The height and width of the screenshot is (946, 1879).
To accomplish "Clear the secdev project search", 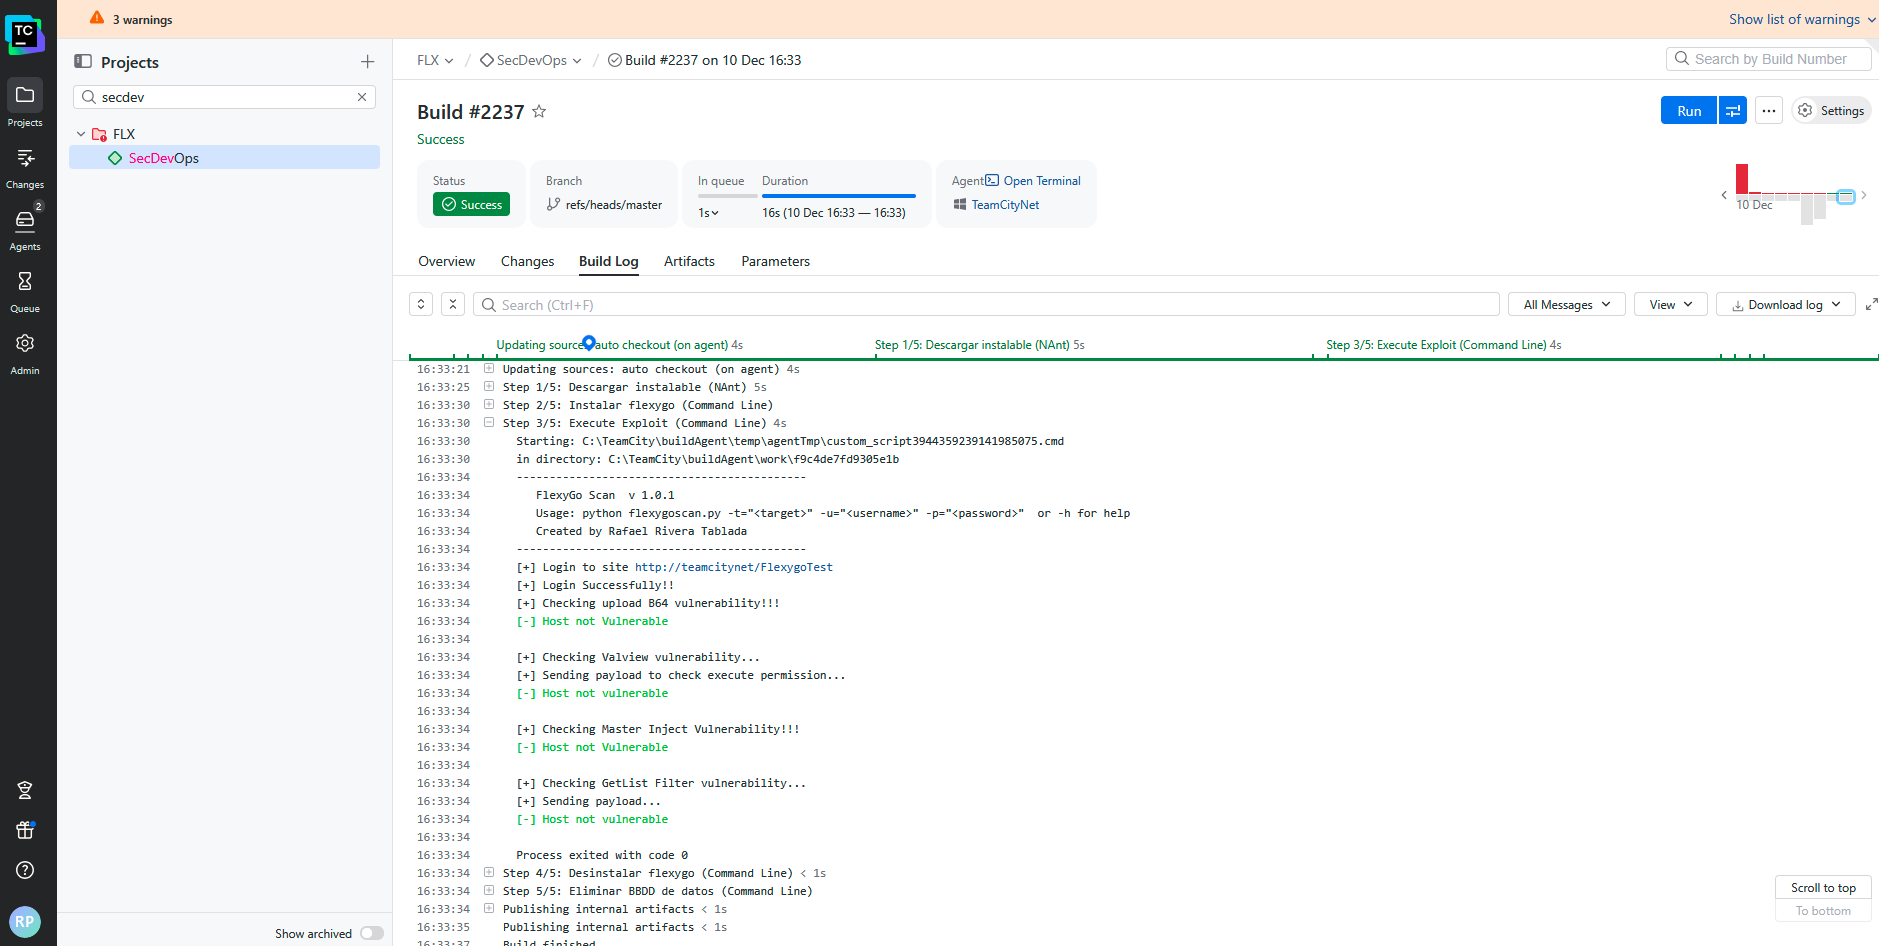I will pyautogui.click(x=362, y=97).
